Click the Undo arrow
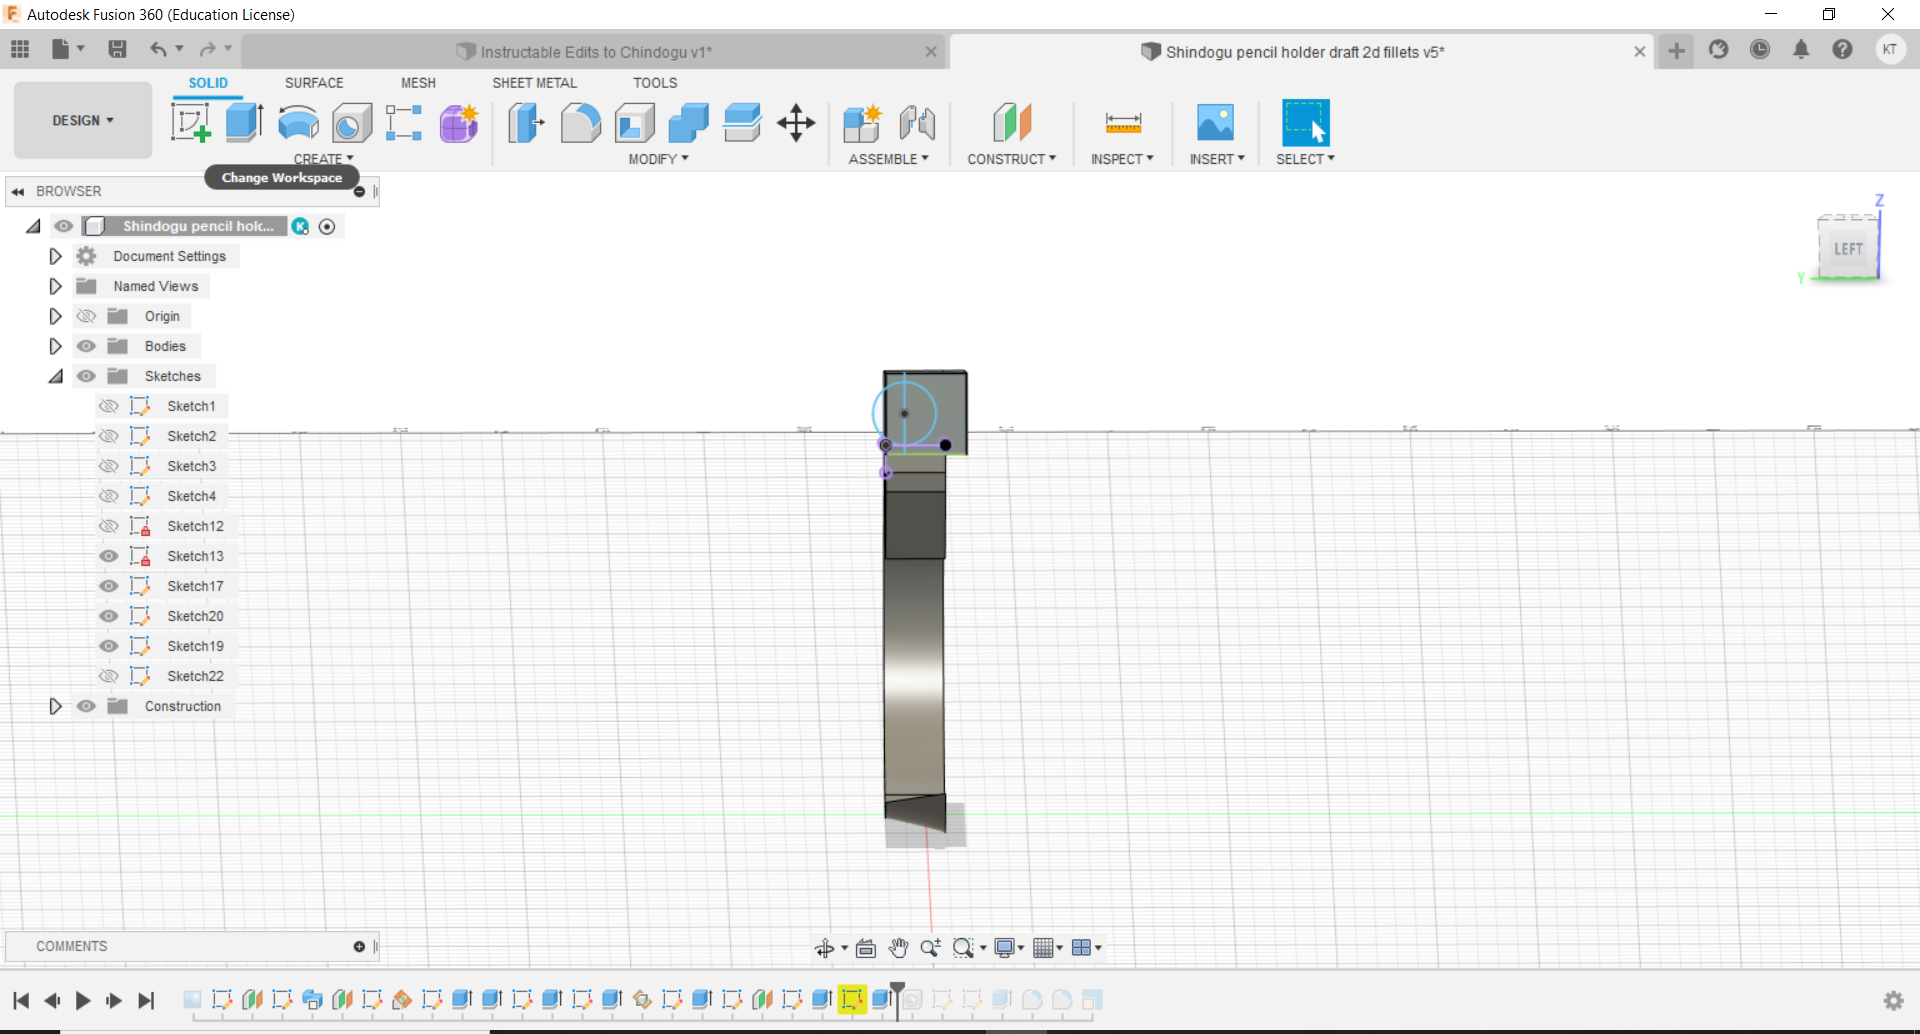 (x=158, y=49)
